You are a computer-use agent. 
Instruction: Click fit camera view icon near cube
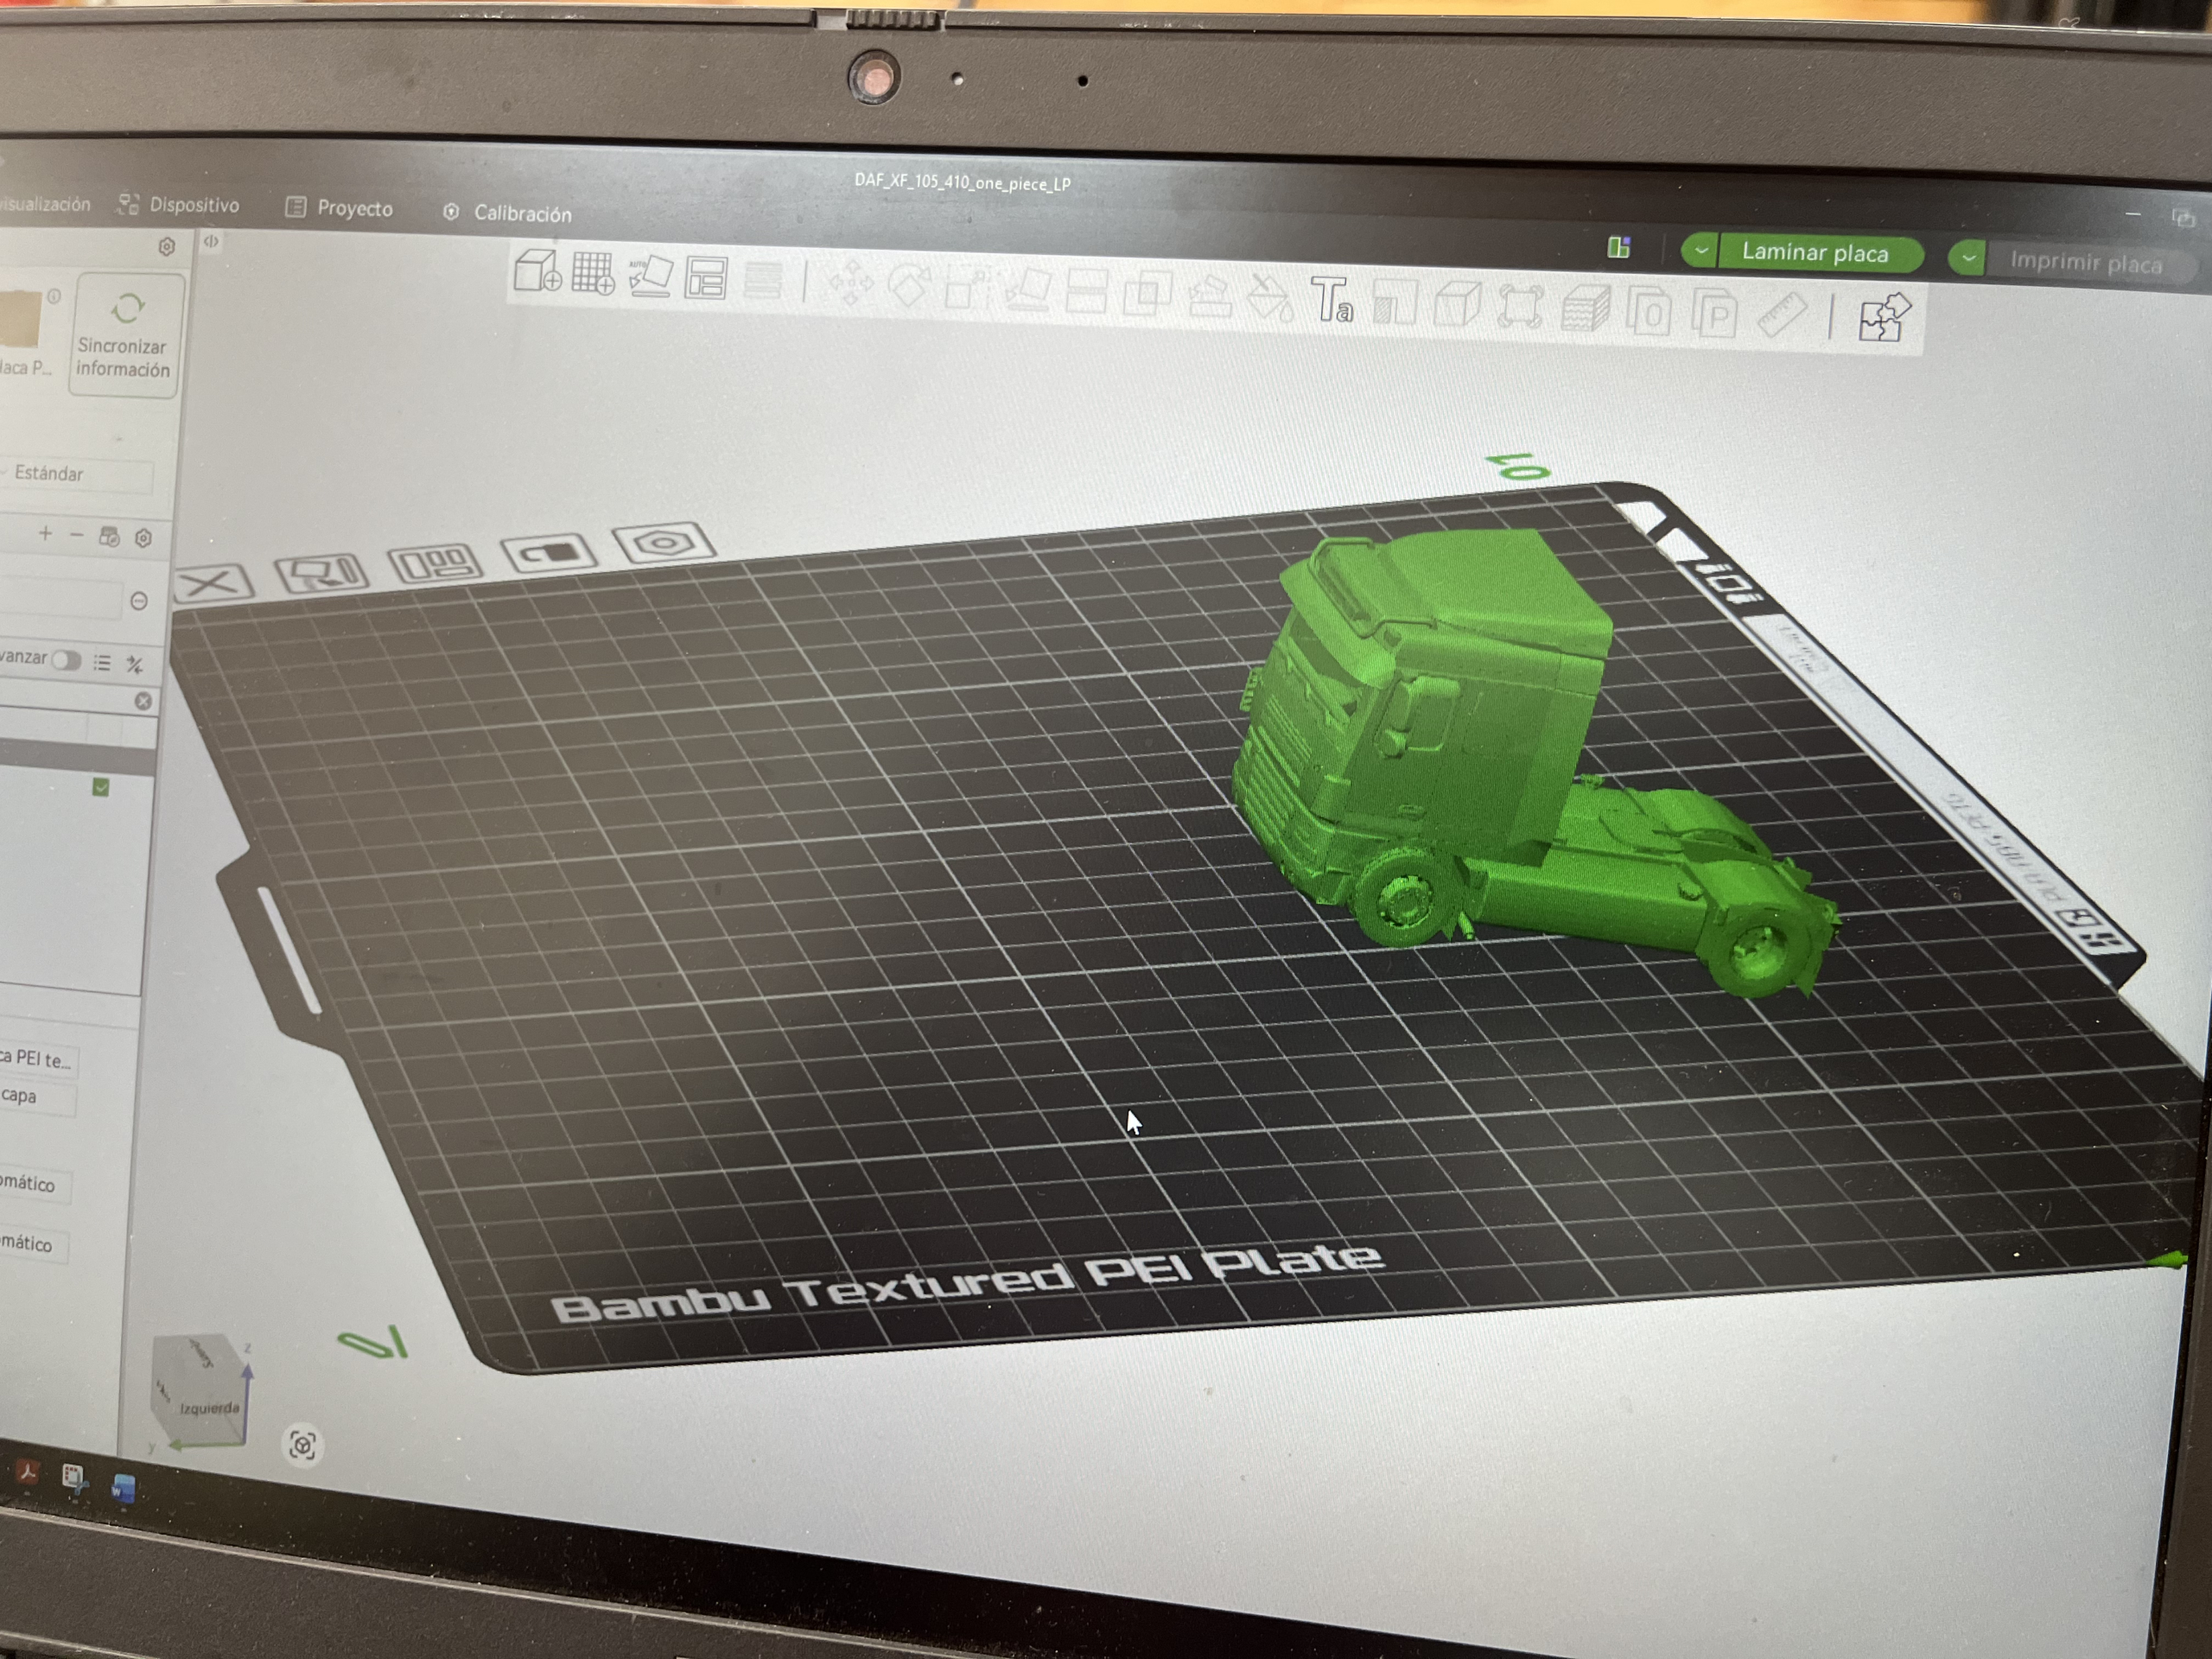pos(302,1445)
